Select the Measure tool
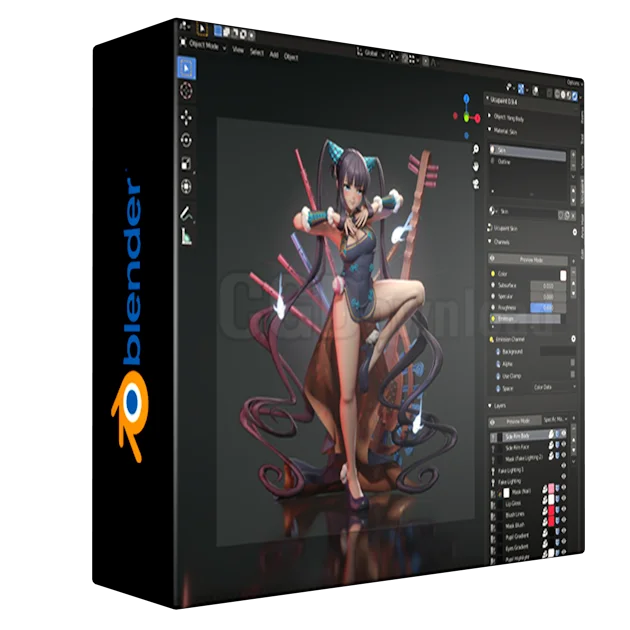This screenshot has height=630, width=630. pyautogui.click(x=186, y=237)
